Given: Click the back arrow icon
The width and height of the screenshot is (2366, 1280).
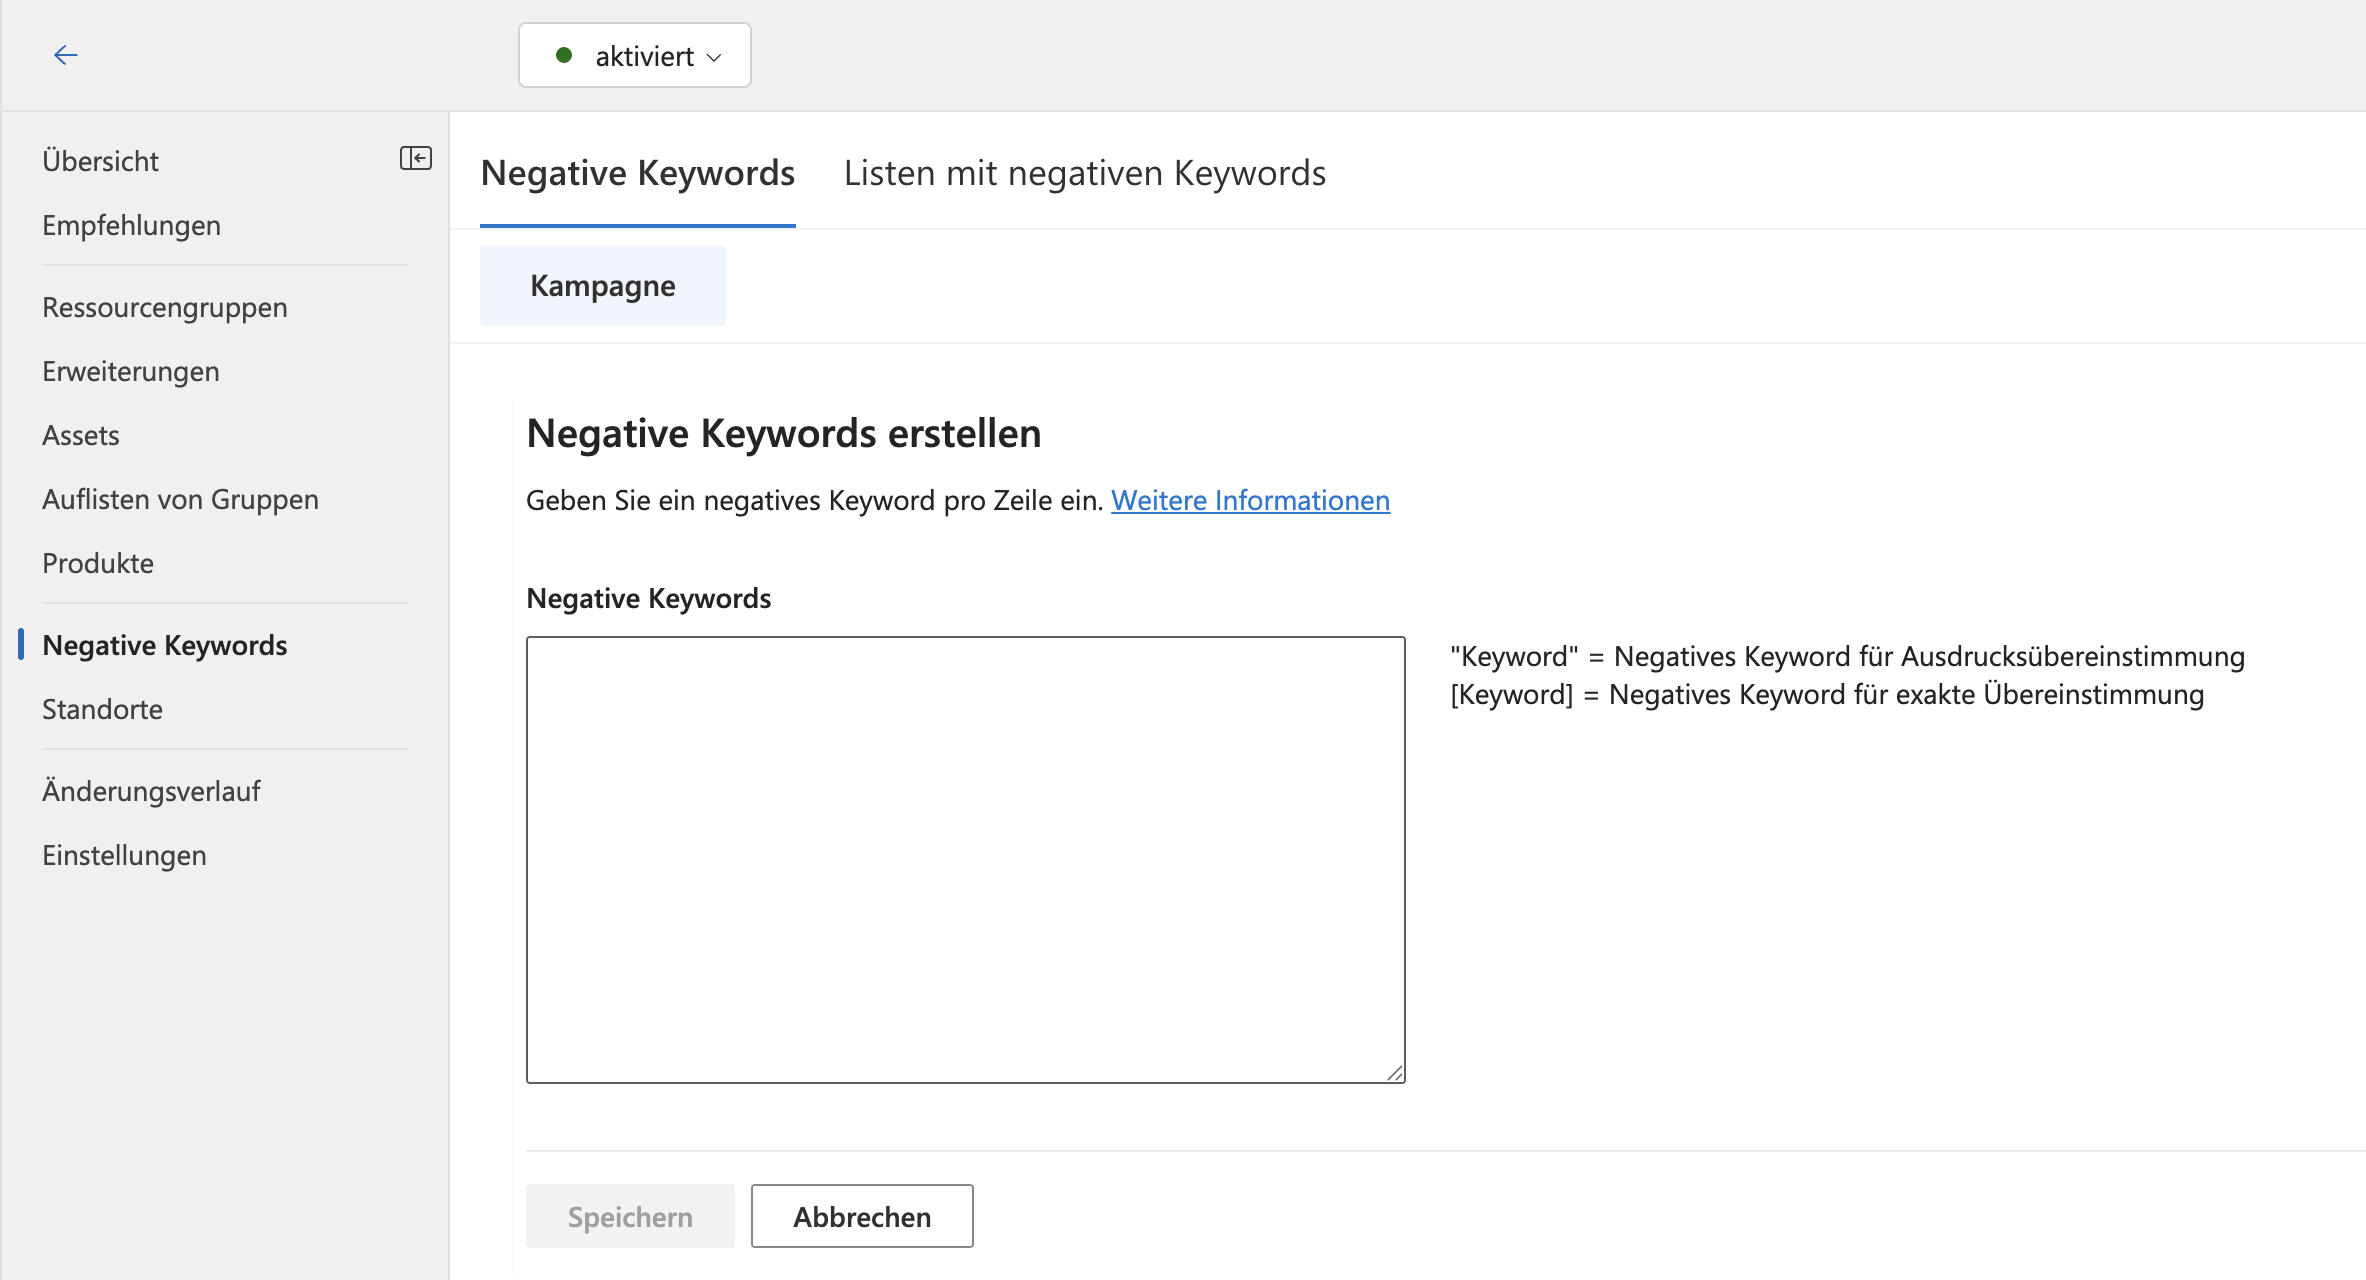Looking at the screenshot, I should (66, 55).
